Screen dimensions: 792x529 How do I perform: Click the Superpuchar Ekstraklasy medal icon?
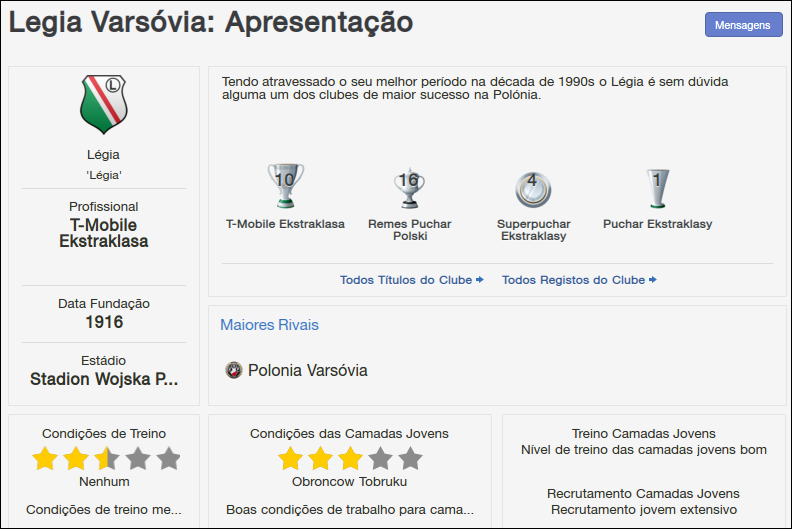click(x=532, y=187)
